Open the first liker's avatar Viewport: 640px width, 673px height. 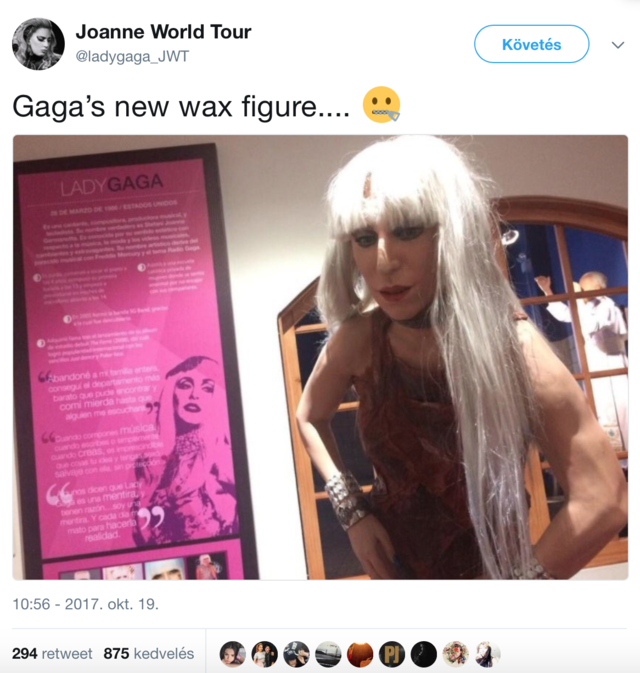233,654
